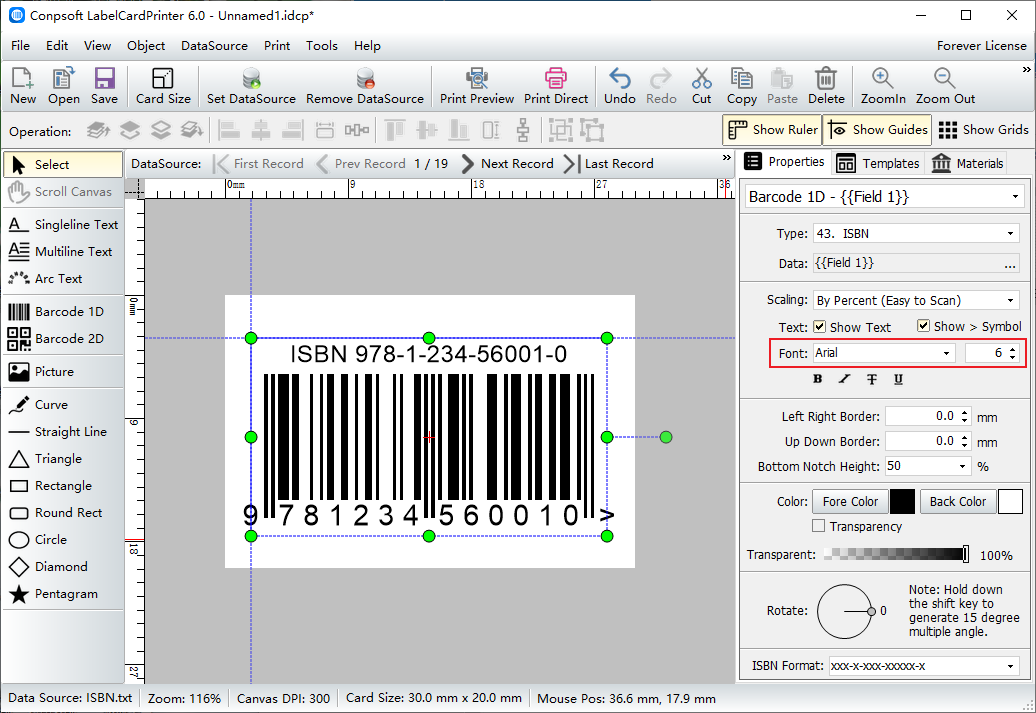This screenshot has width=1036, height=713.
Task: Click Remove DataSource in the toolbar
Action: (365, 85)
